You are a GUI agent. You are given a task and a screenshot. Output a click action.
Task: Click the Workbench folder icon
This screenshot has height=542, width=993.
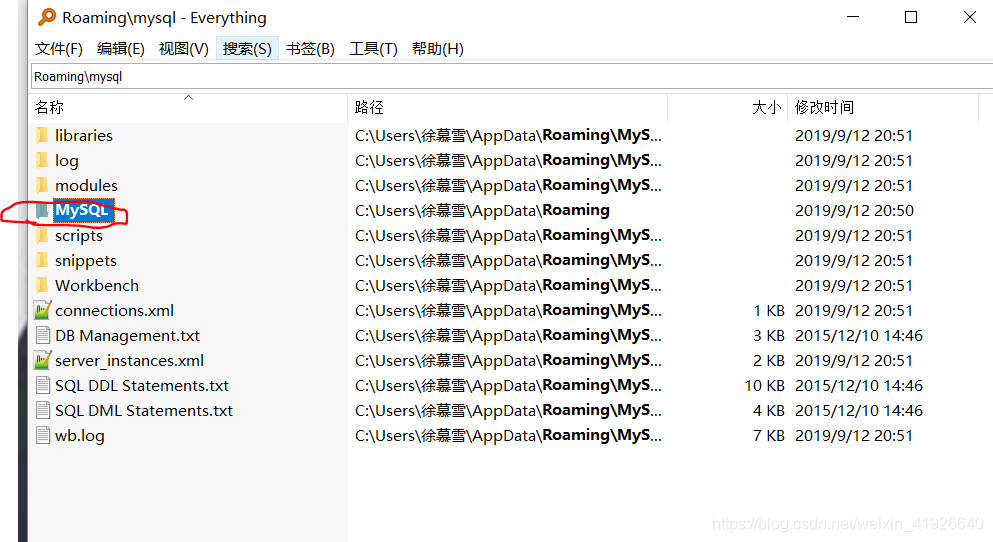42,286
